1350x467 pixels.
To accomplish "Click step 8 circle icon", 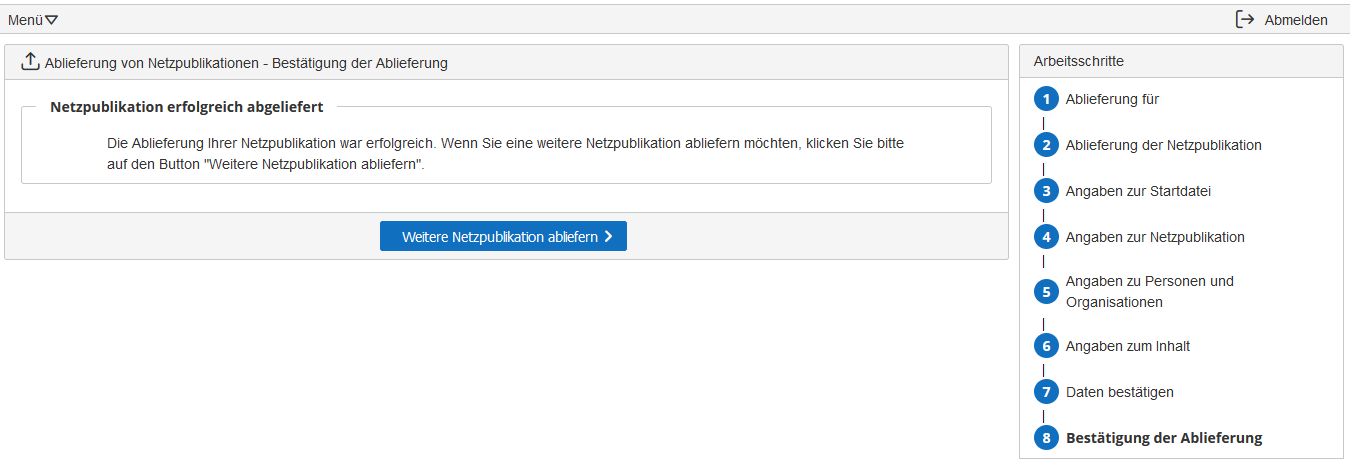I will click(1046, 438).
